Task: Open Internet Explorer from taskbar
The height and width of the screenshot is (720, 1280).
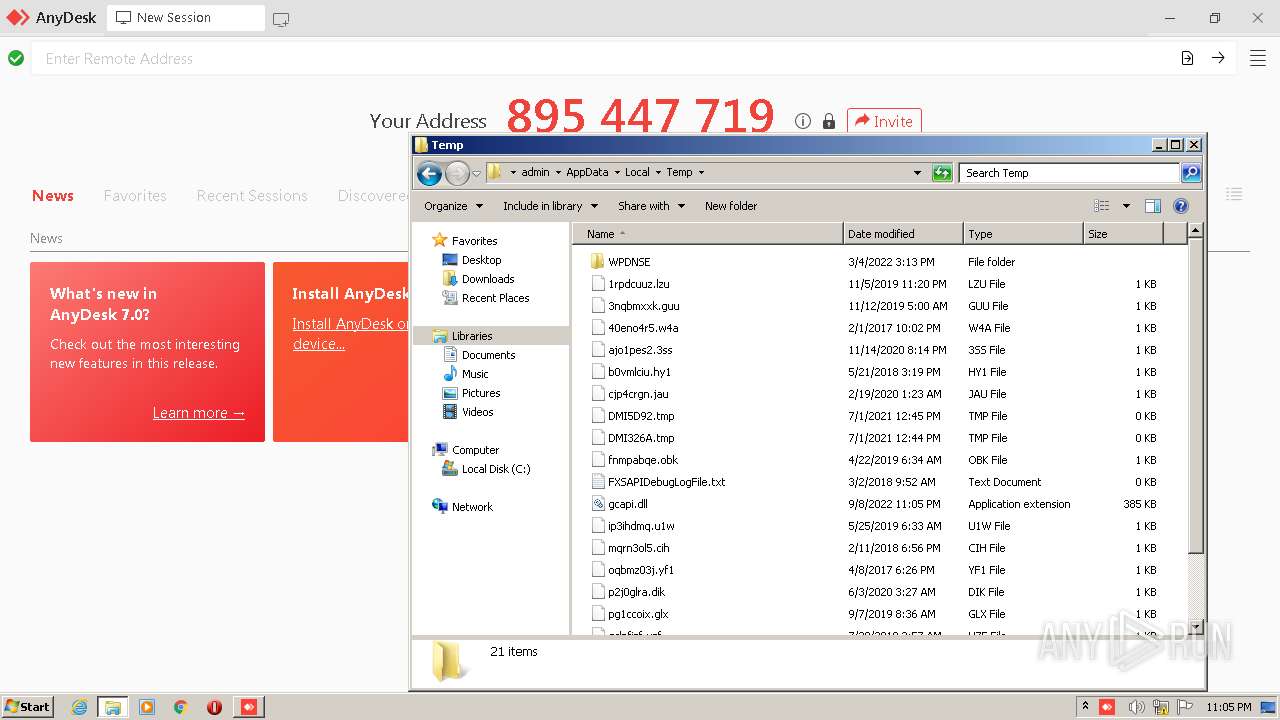Action: click(x=79, y=707)
